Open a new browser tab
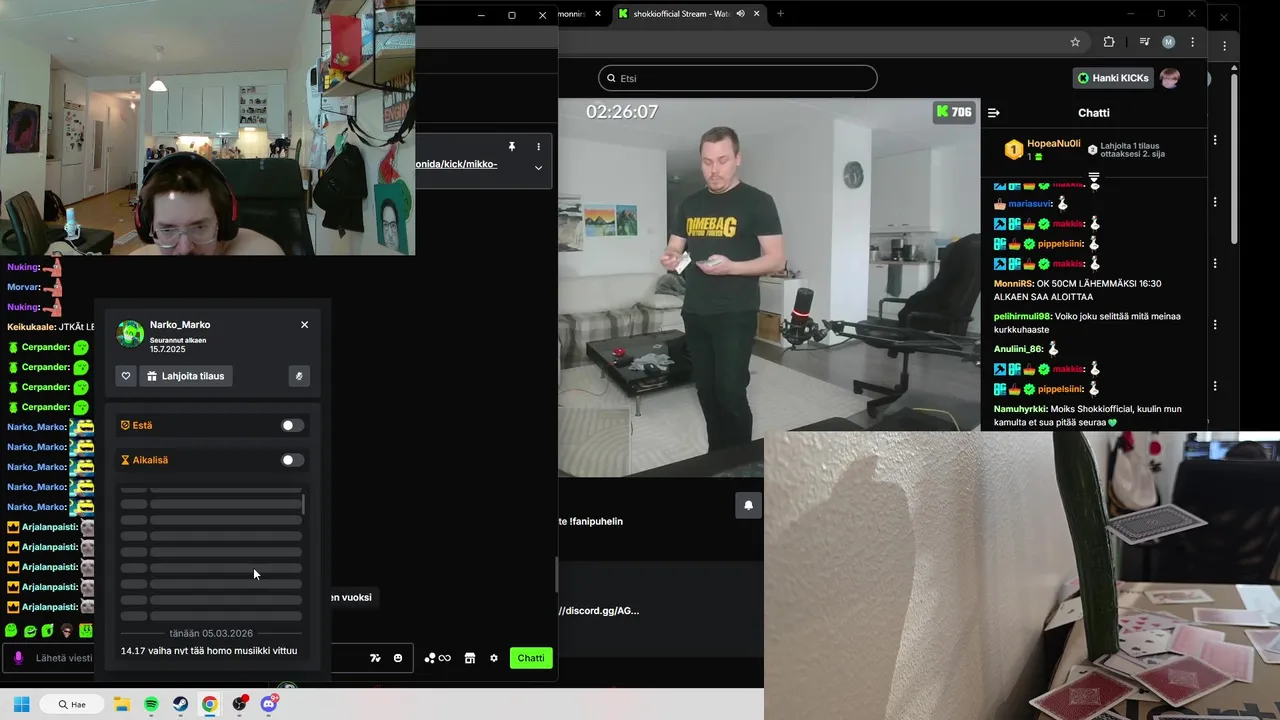 tap(780, 14)
